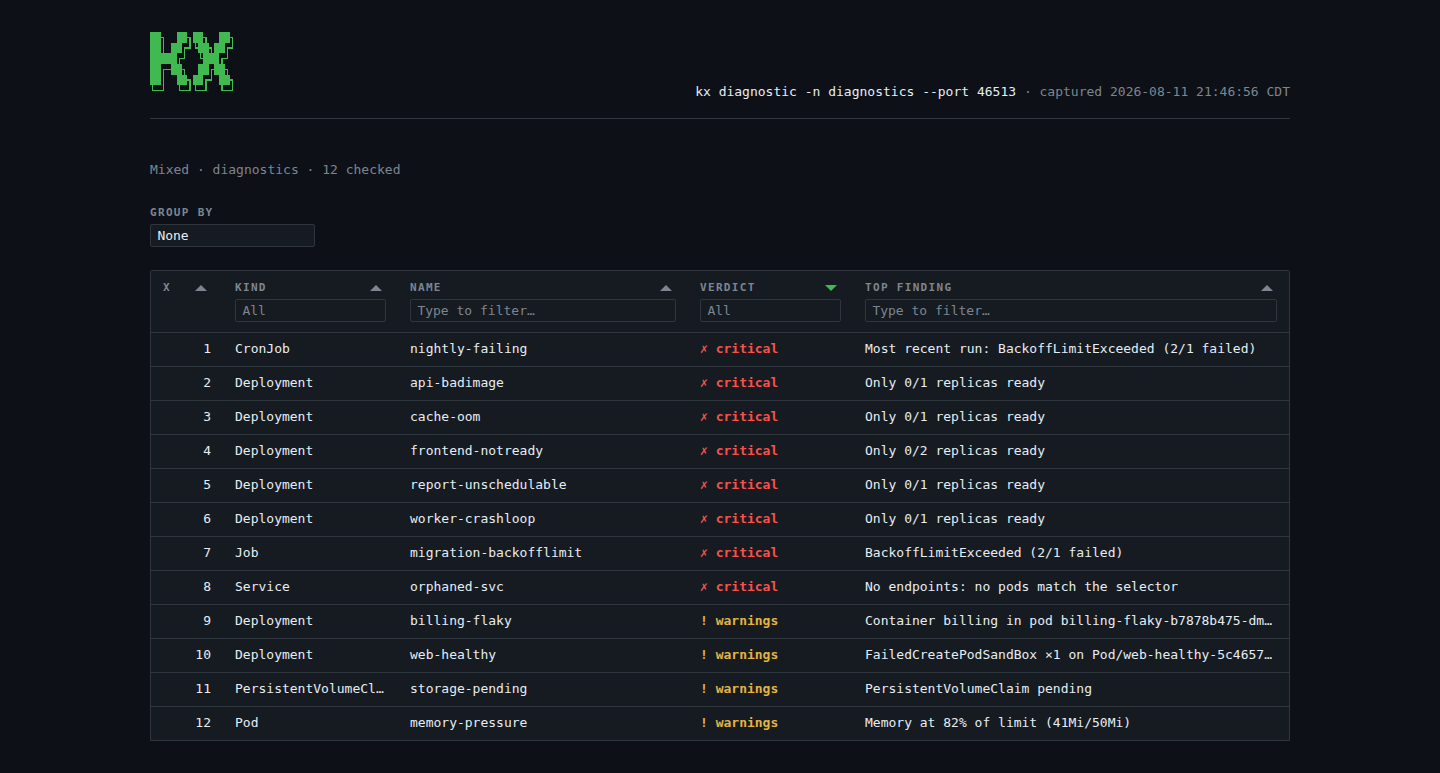Screen dimensions: 1440x773
Task: Open the VERDICT filter dropdown
Action: click(770, 311)
